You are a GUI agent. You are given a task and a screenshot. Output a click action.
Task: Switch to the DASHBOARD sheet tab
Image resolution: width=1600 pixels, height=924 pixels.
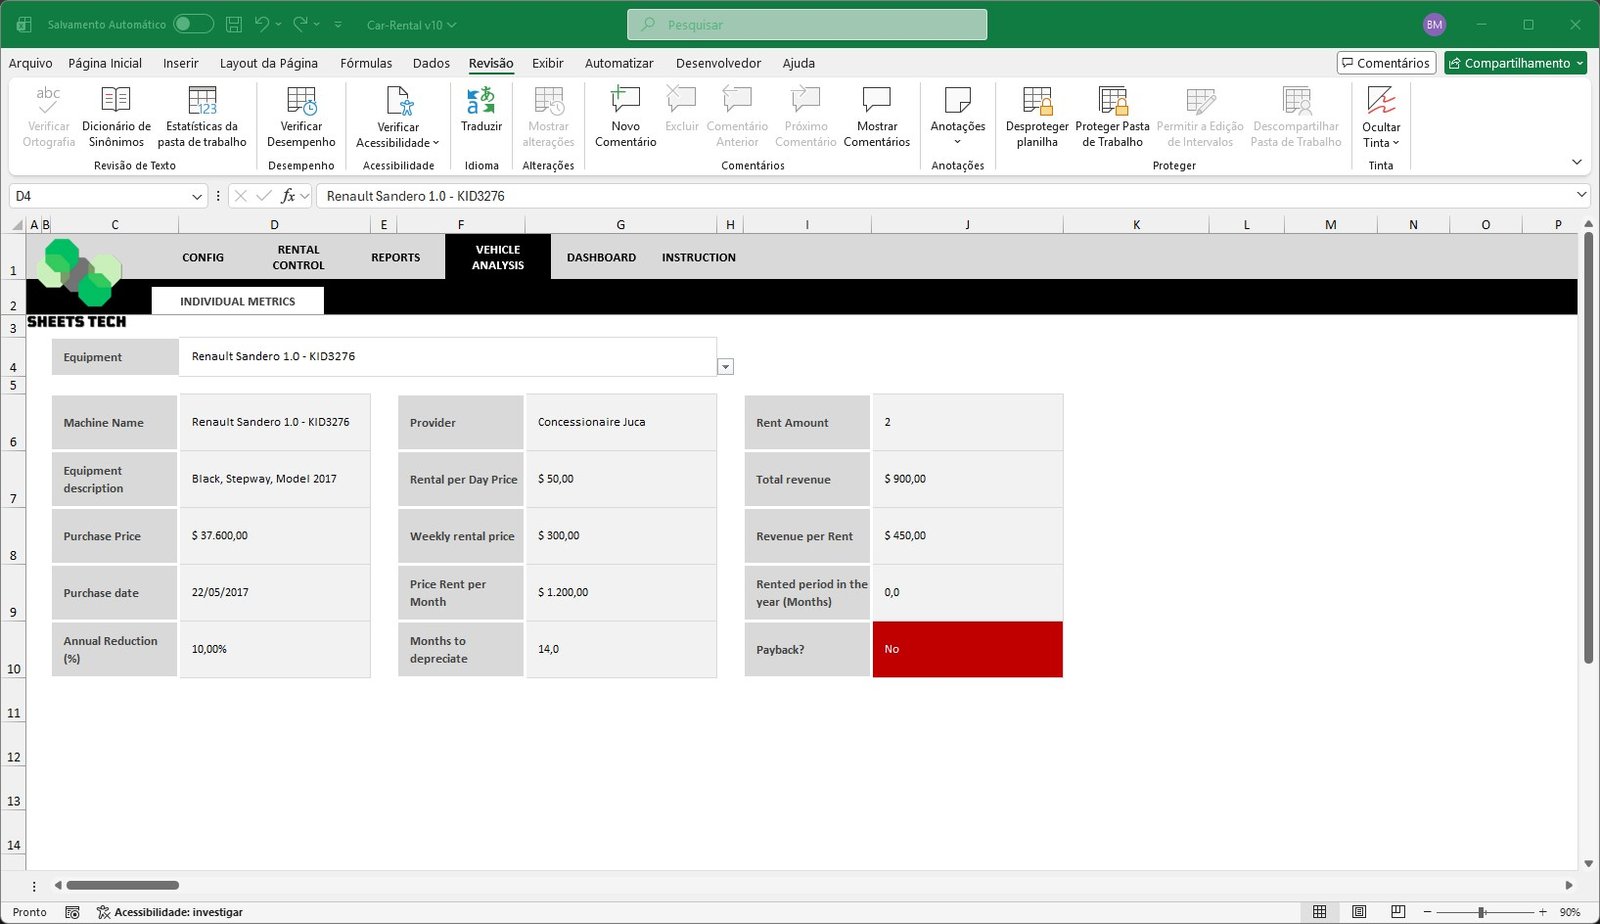(601, 257)
